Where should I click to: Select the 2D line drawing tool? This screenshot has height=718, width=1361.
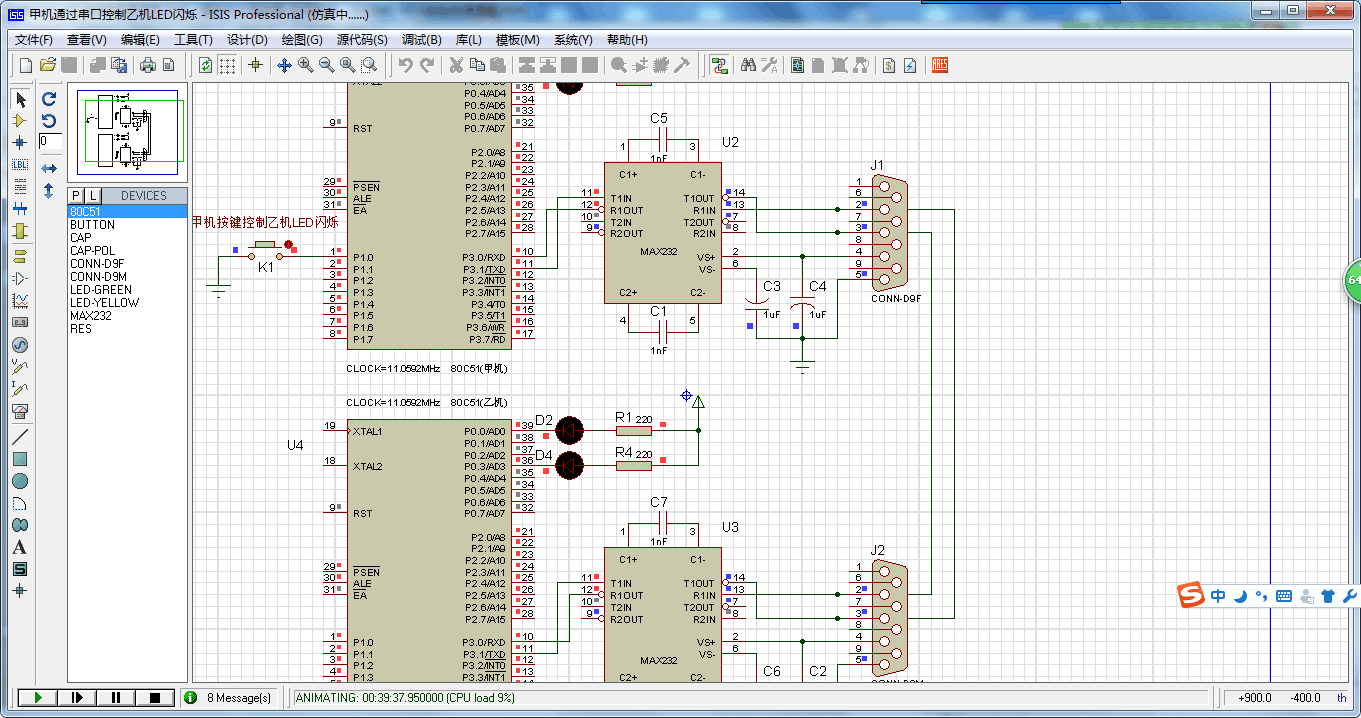[20, 437]
